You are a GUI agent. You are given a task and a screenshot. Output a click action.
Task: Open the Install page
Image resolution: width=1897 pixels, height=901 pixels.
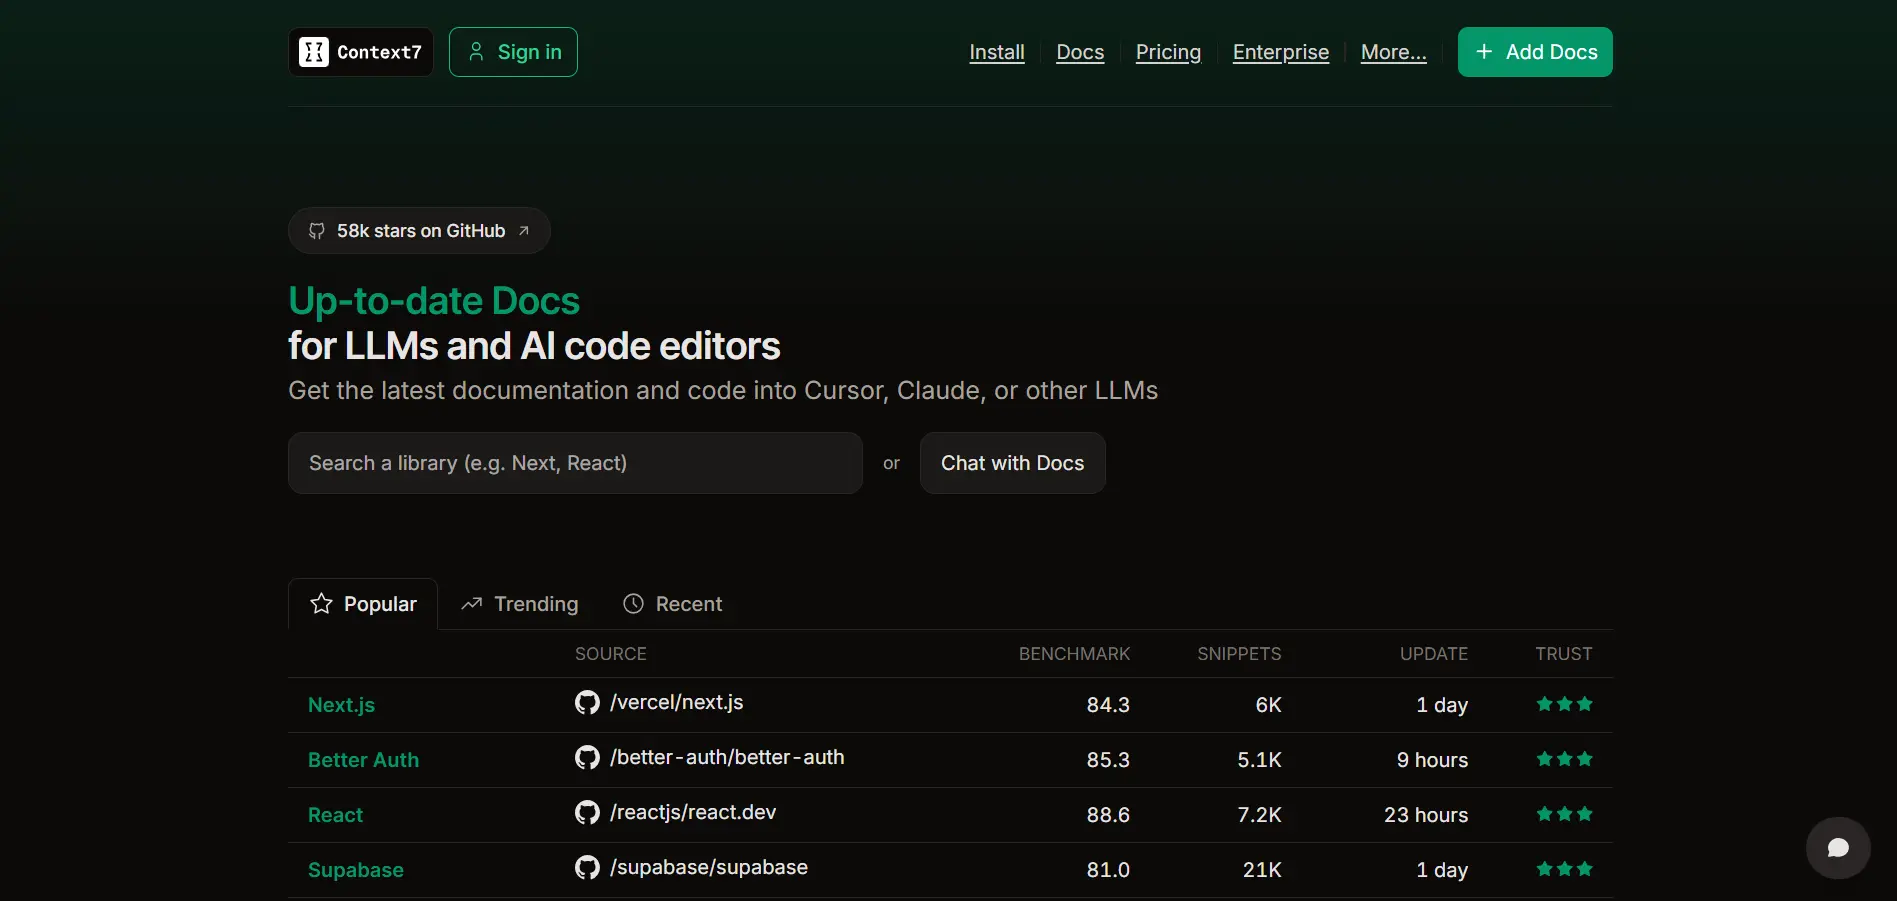pos(997,52)
